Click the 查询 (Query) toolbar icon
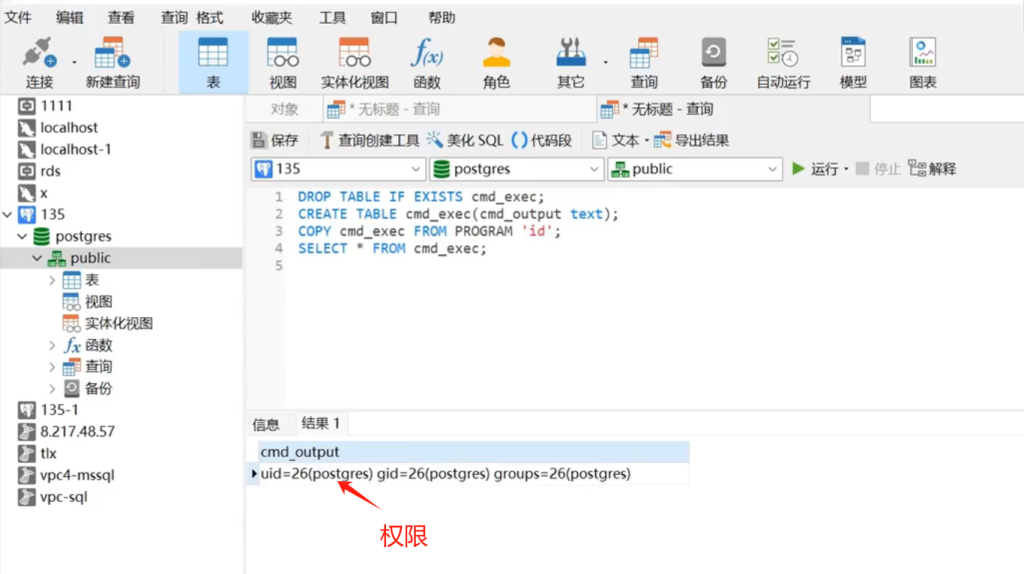This screenshot has width=1024, height=574. tap(644, 63)
